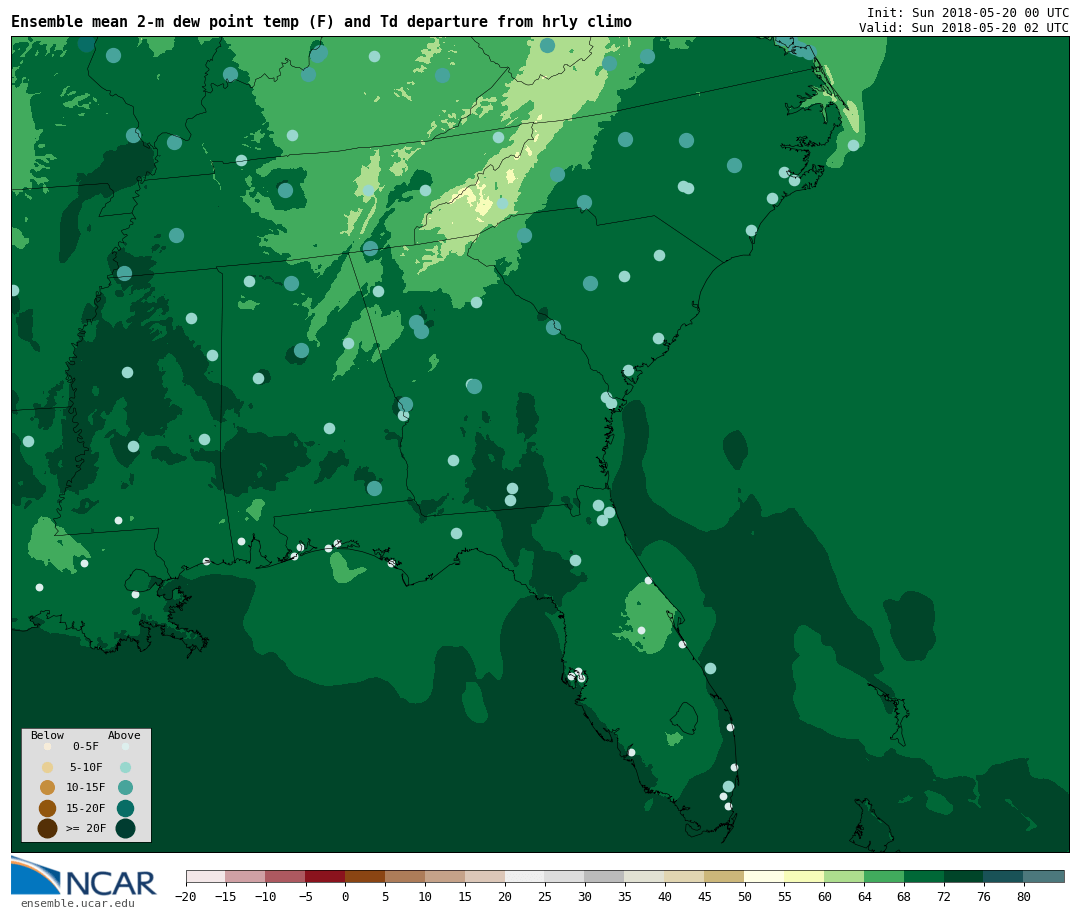Click the colorbar tick label 50
Viewport: 1080px width, 915px height.
pyautogui.click(x=744, y=896)
